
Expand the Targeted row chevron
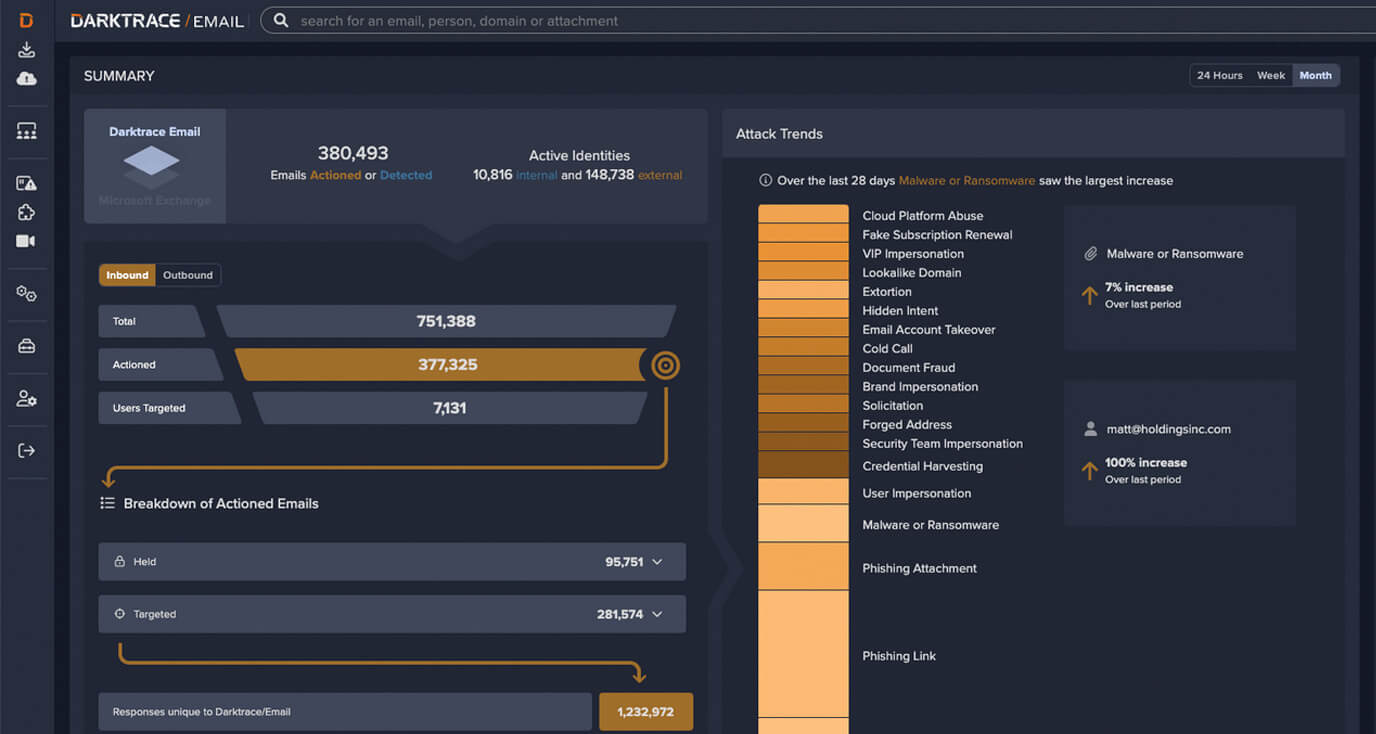click(x=657, y=614)
